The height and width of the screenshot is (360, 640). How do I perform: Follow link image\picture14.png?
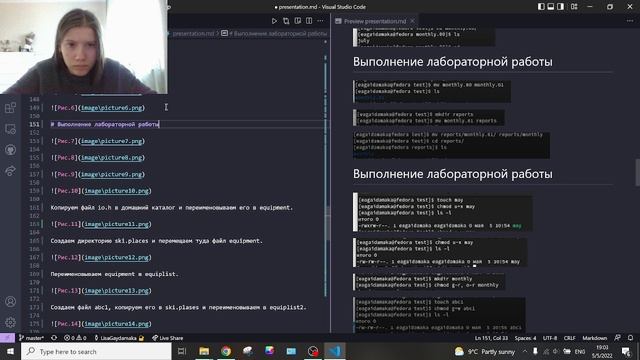click(116, 324)
